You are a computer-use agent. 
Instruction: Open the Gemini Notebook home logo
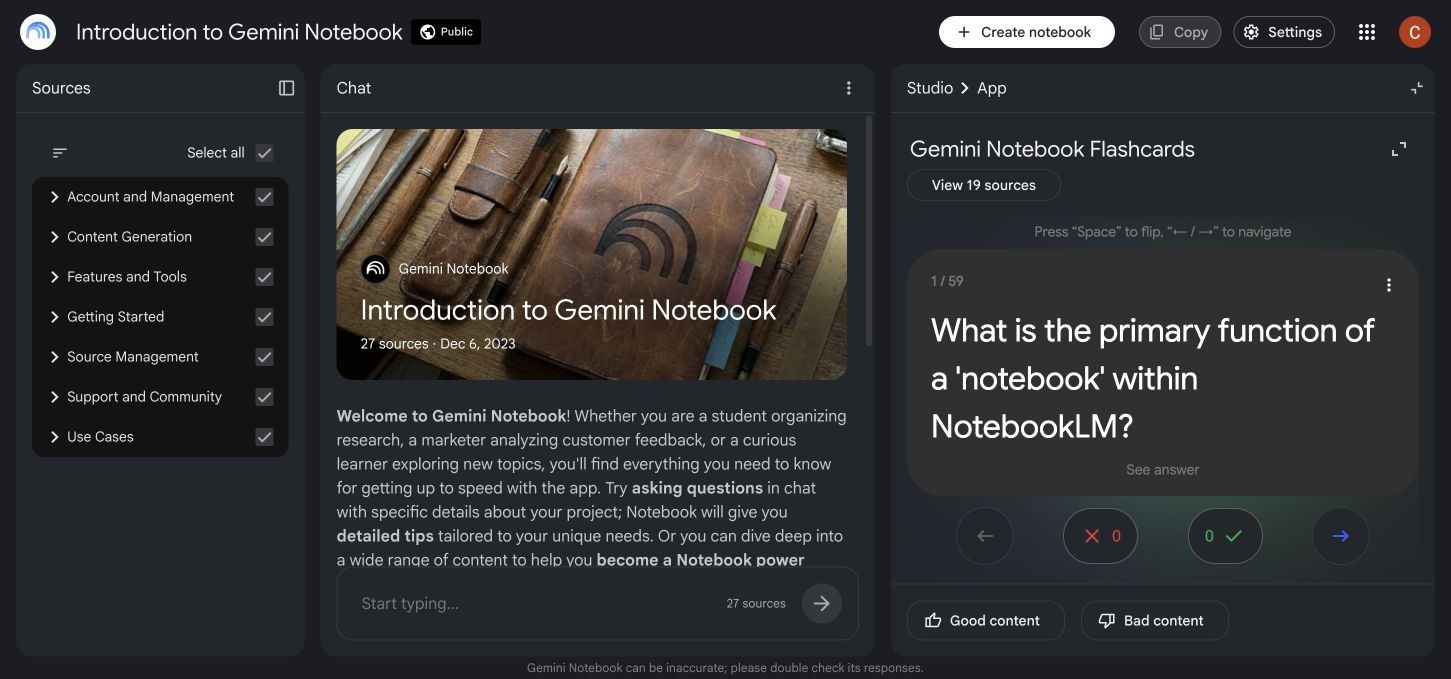(38, 32)
